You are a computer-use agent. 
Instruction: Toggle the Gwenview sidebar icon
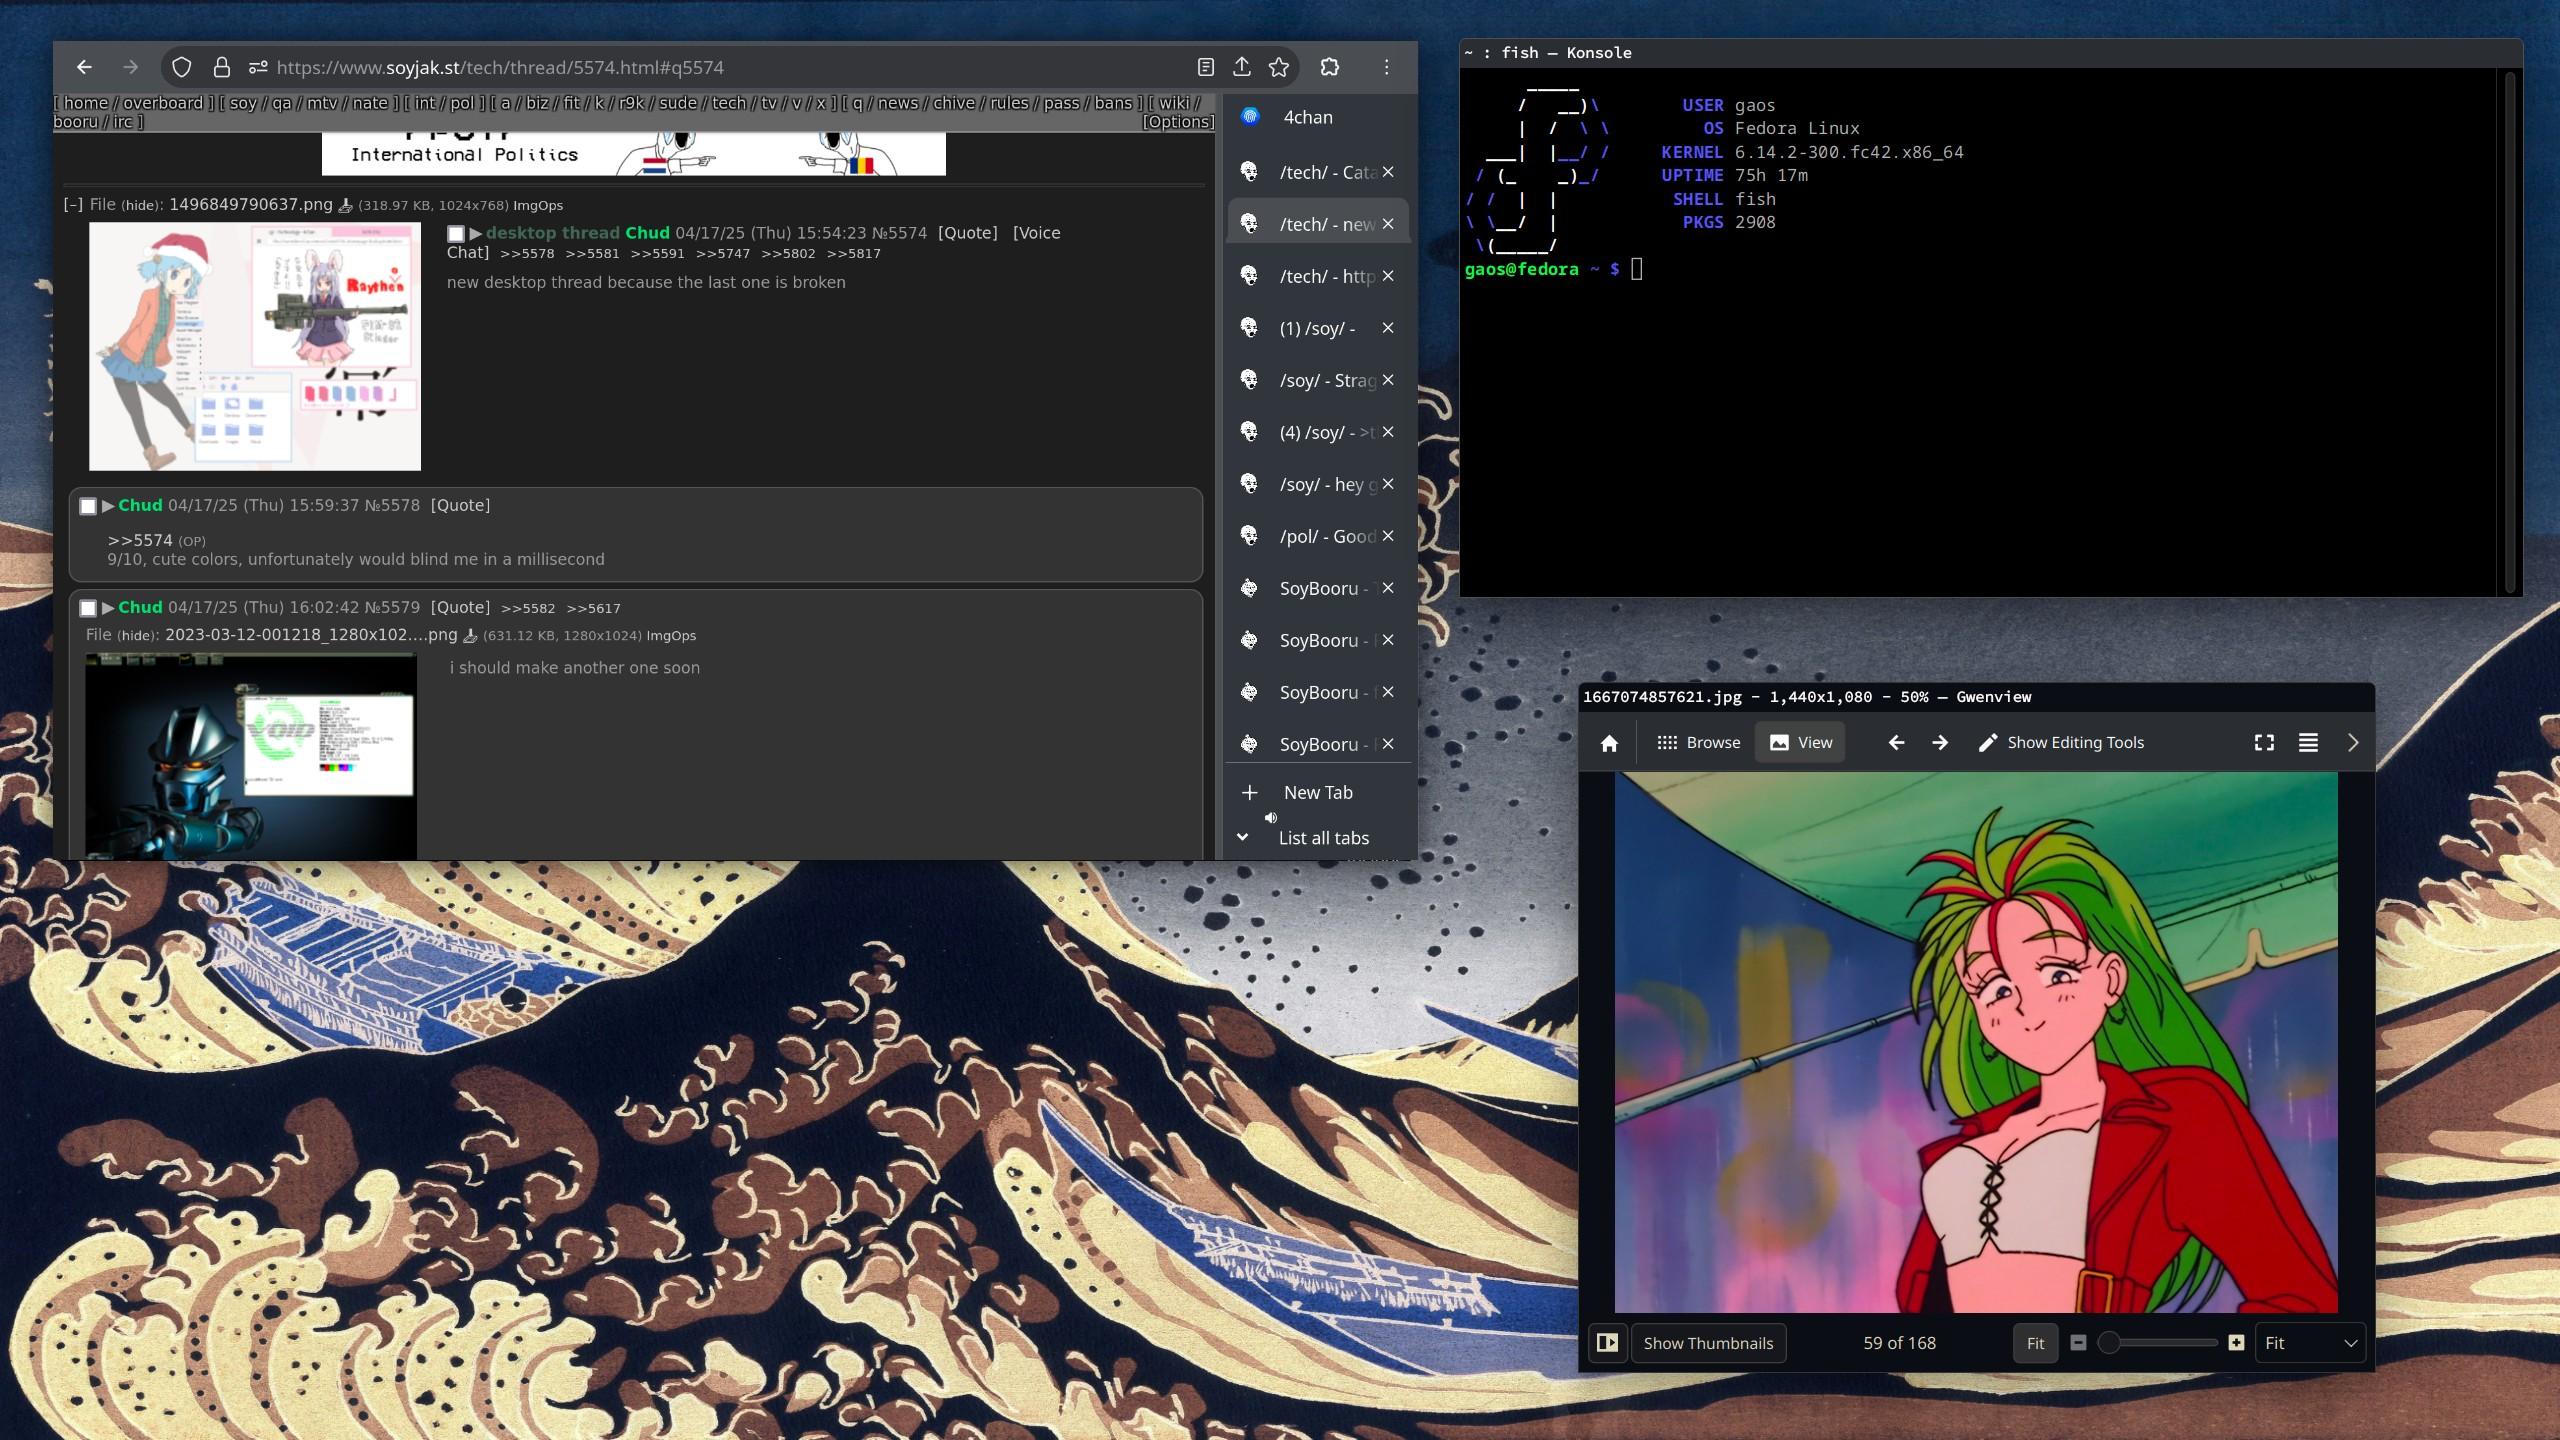[1607, 1343]
